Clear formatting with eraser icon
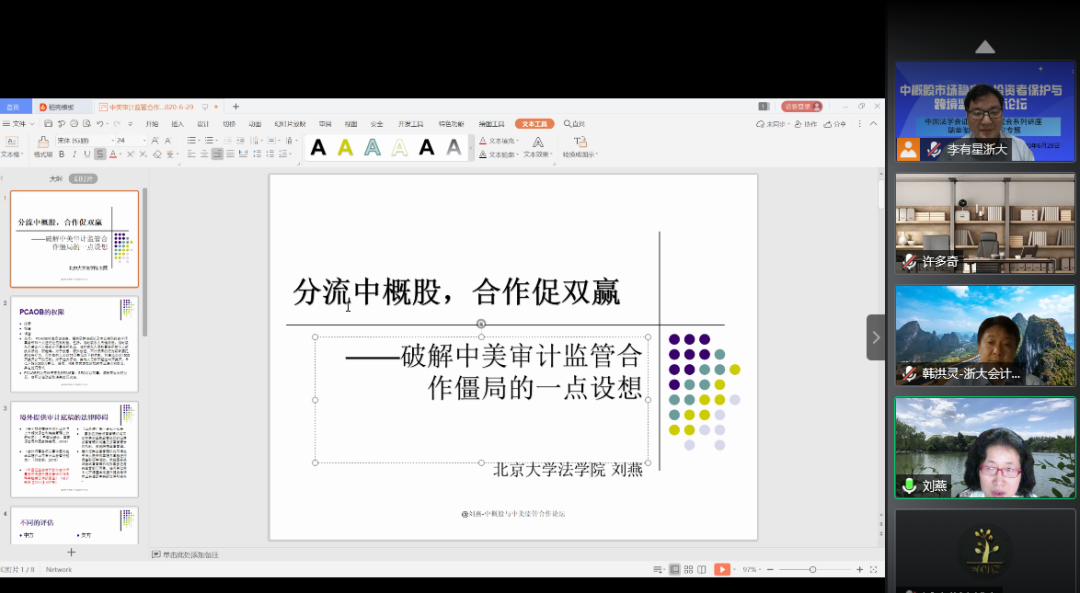Image resolution: width=1080 pixels, height=593 pixels. [x=157, y=154]
